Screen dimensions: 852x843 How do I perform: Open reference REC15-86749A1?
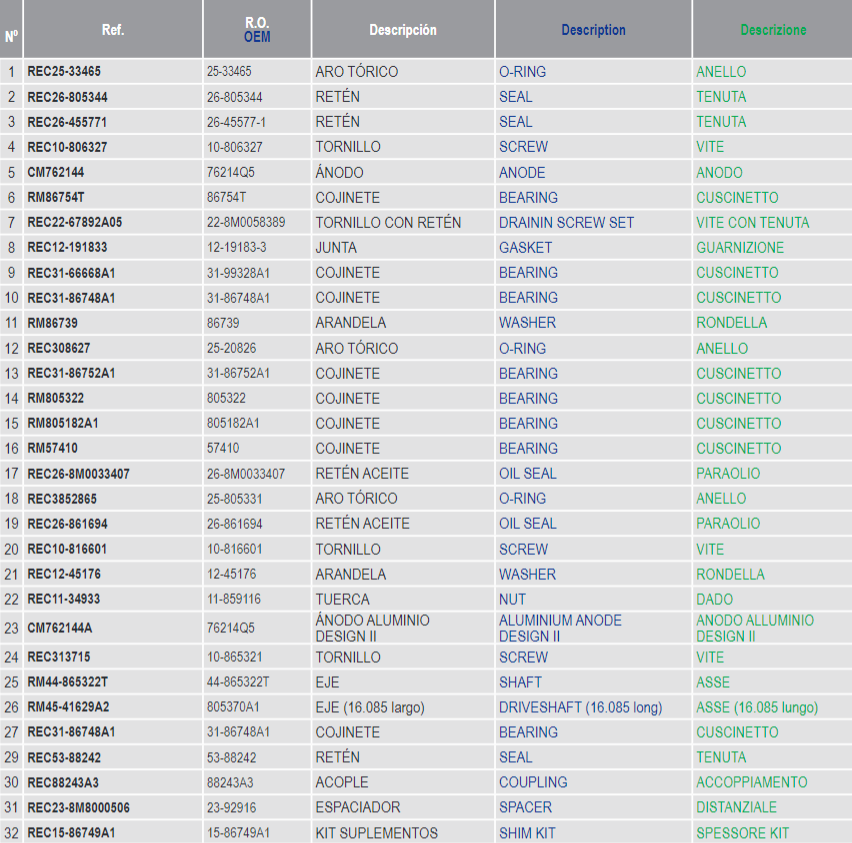click(x=71, y=833)
